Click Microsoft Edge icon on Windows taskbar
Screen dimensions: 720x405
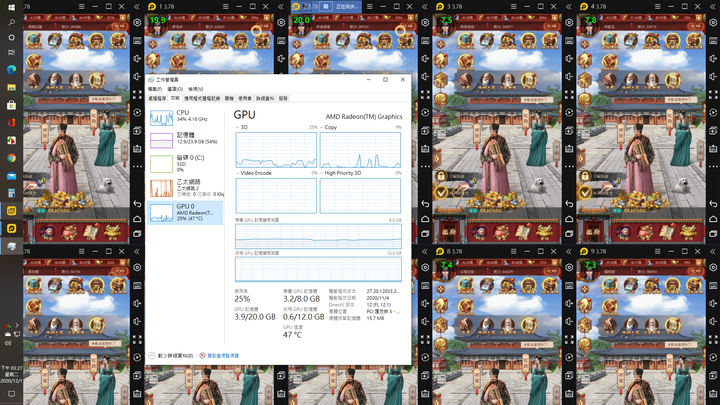point(11,69)
